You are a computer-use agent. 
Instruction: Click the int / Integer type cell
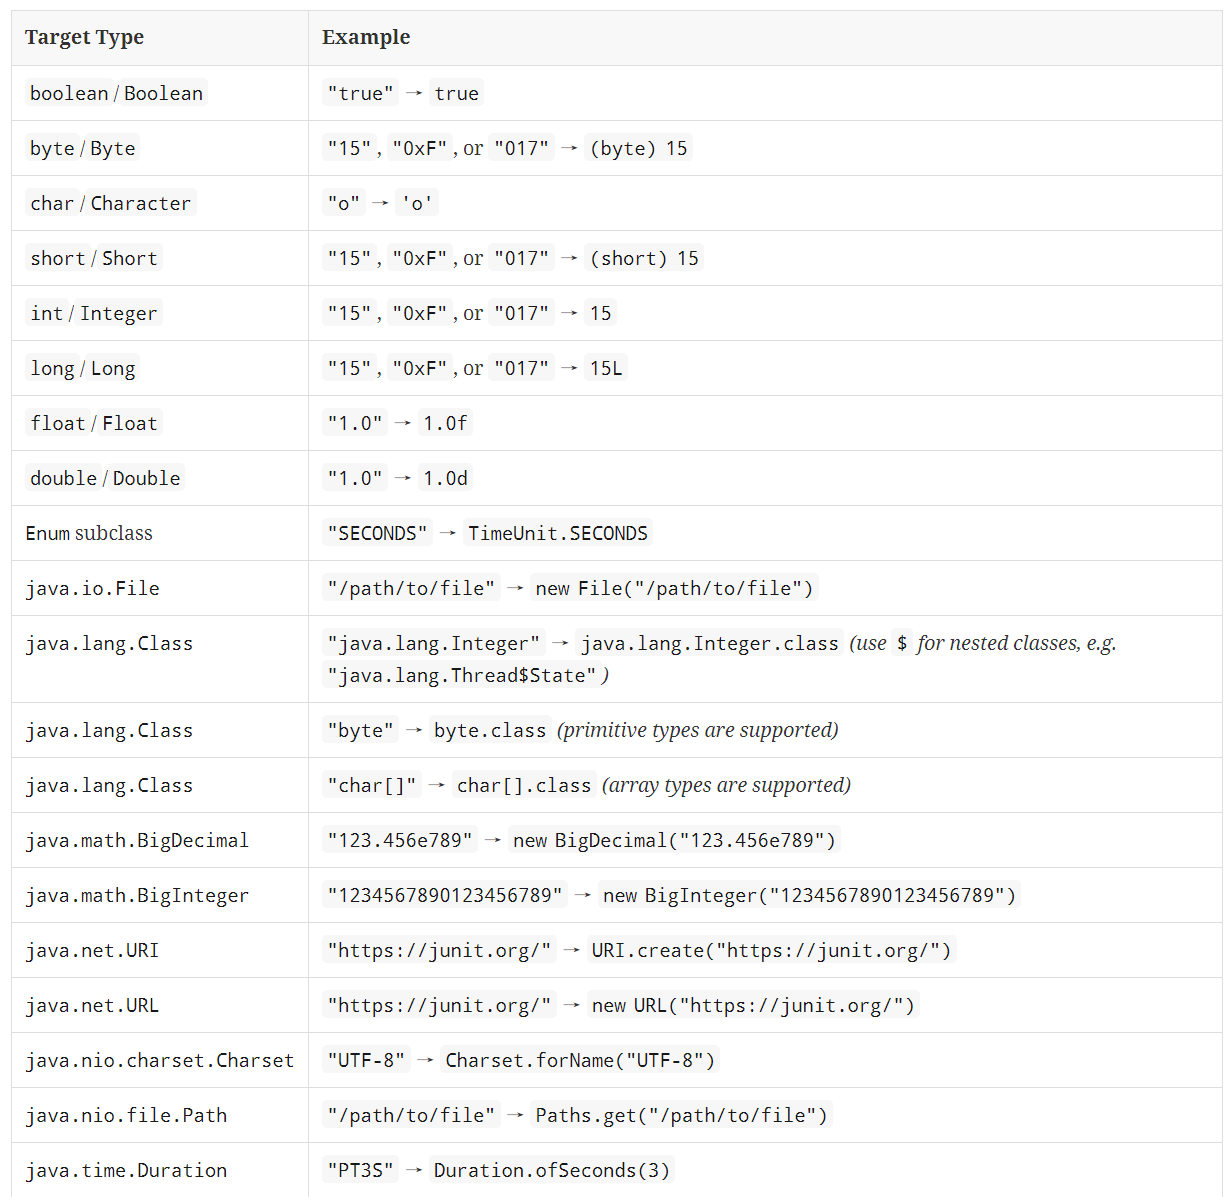[93, 313]
